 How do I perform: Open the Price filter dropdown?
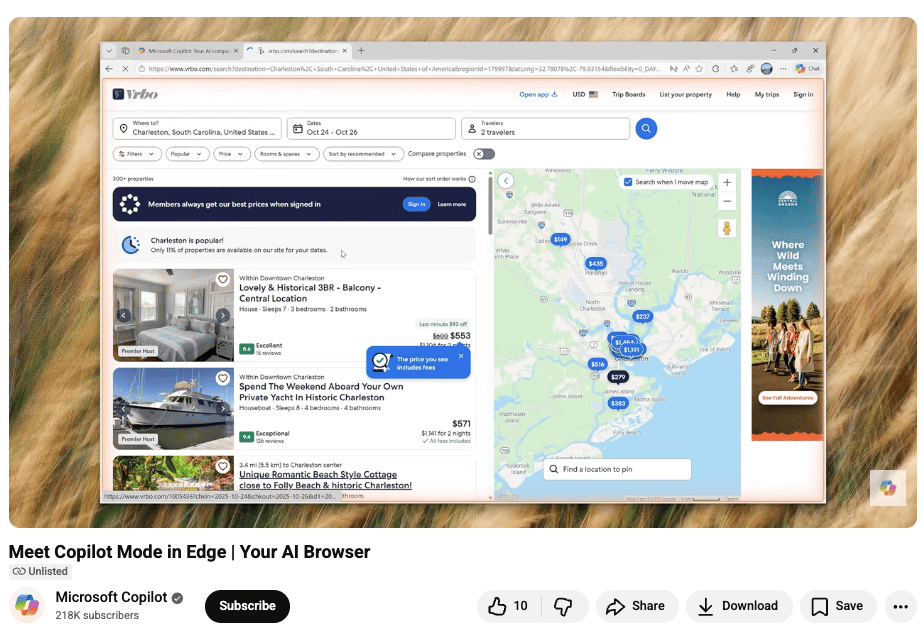(x=232, y=154)
